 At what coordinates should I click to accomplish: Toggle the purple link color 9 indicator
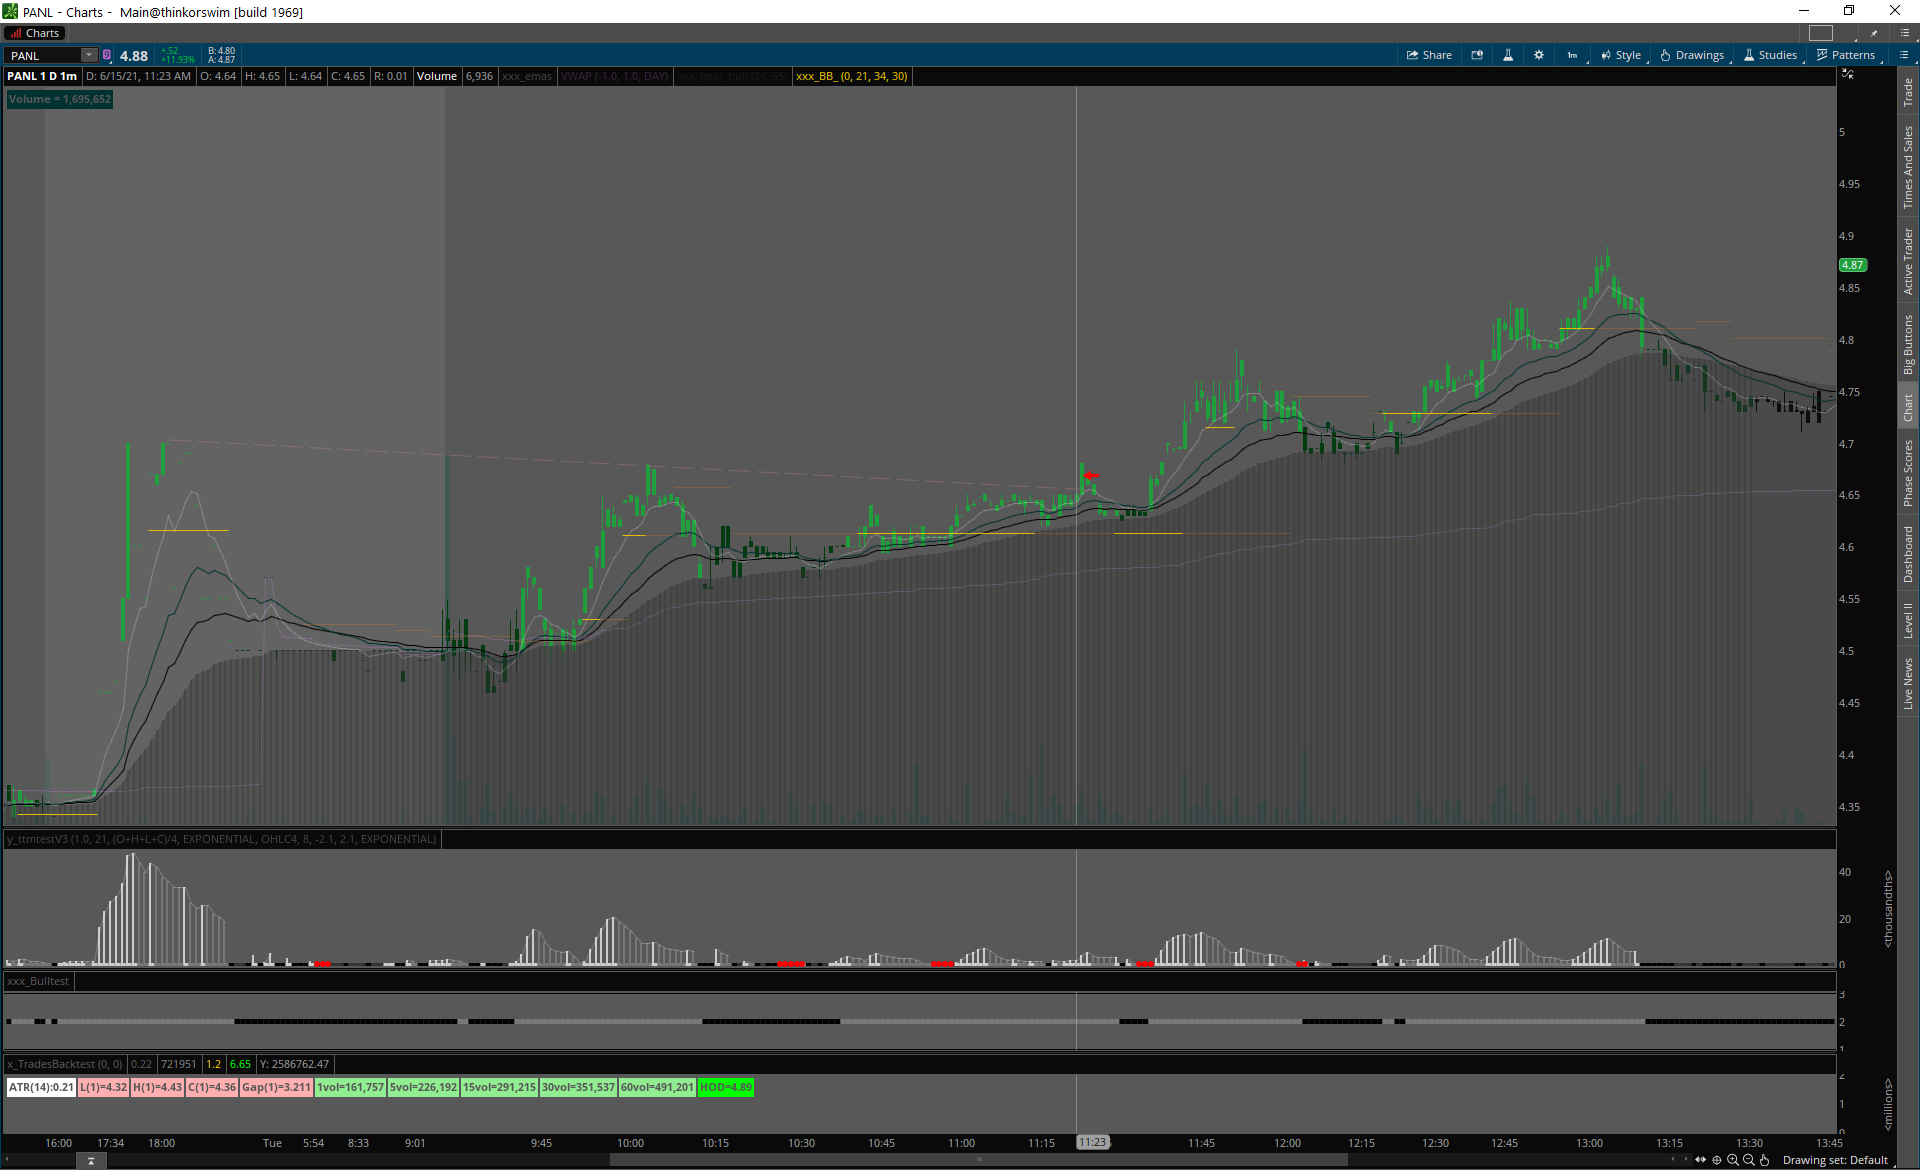tap(107, 55)
